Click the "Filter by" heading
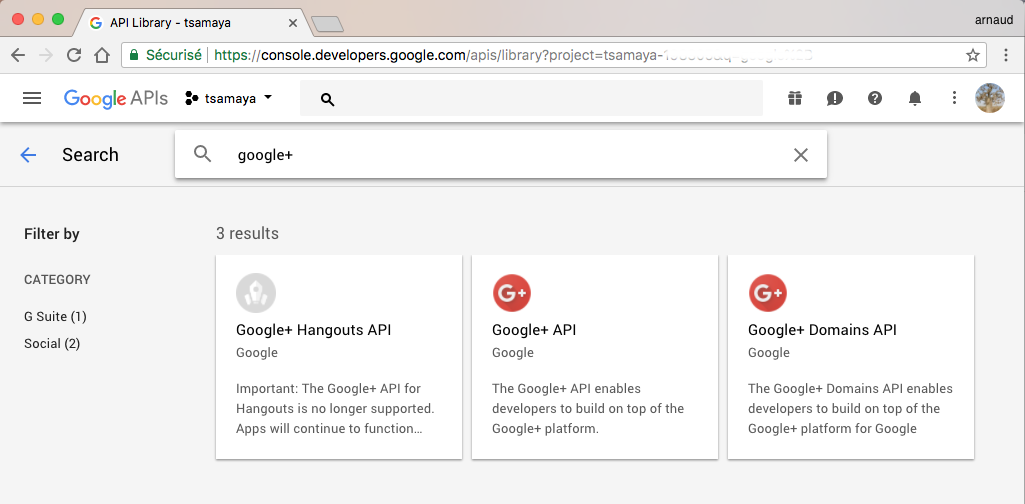This screenshot has height=504, width=1025. click(x=52, y=234)
